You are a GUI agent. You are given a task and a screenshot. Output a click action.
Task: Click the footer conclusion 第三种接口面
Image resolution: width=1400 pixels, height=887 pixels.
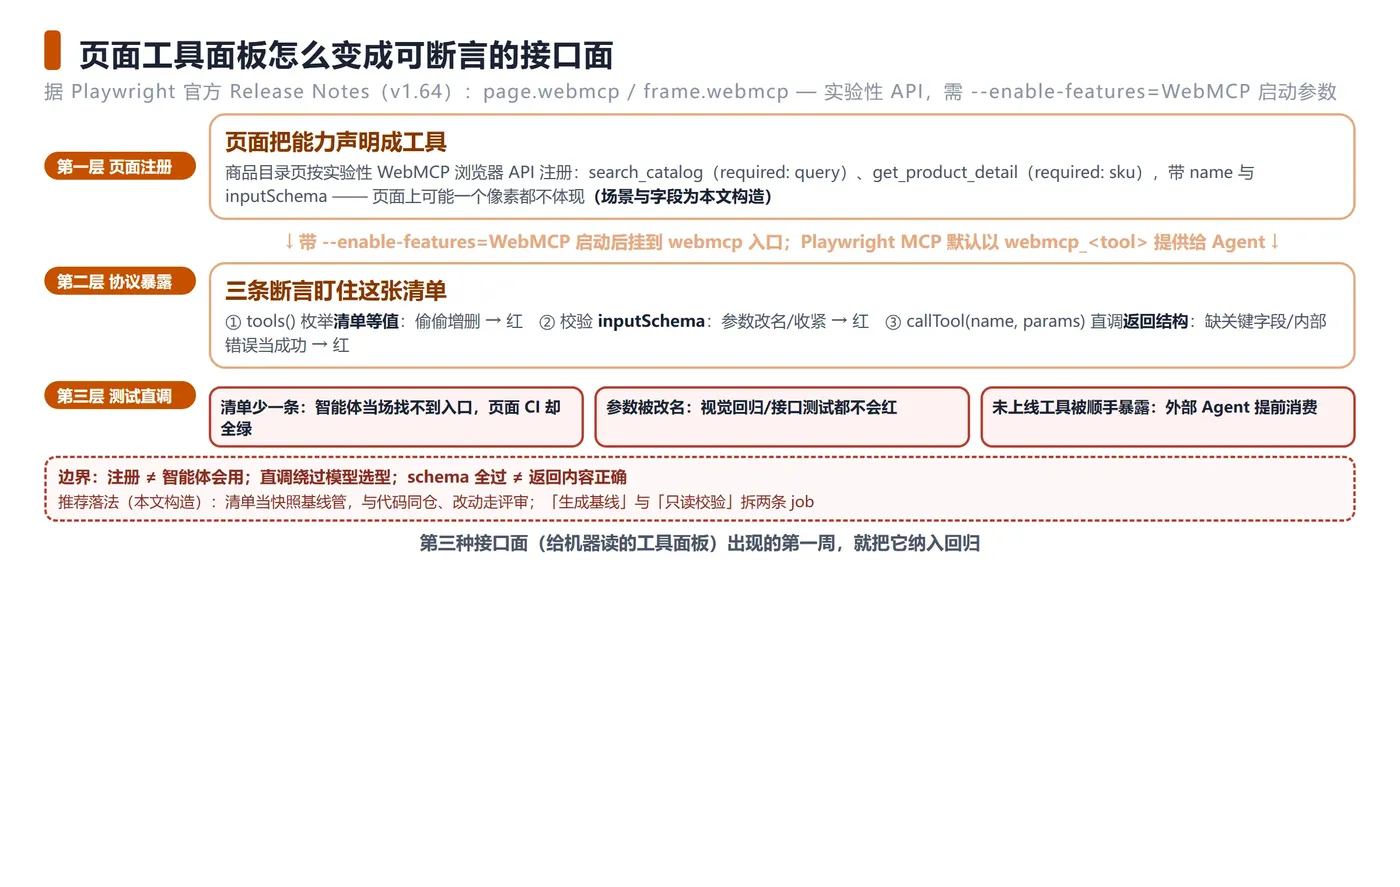coord(700,543)
